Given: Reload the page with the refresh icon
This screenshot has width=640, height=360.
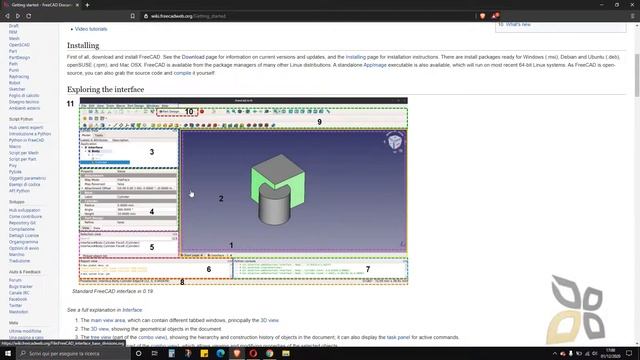Looking at the screenshot, I should click(x=29, y=16).
